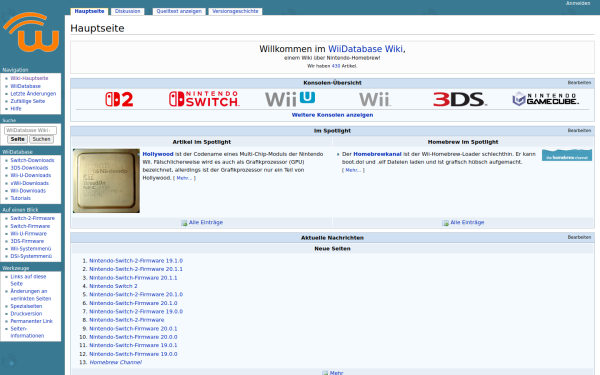600x375 pixels.
Task: Open Nintendo-Switch-Firmware 20.1.1 page
Action: [133, 278]
